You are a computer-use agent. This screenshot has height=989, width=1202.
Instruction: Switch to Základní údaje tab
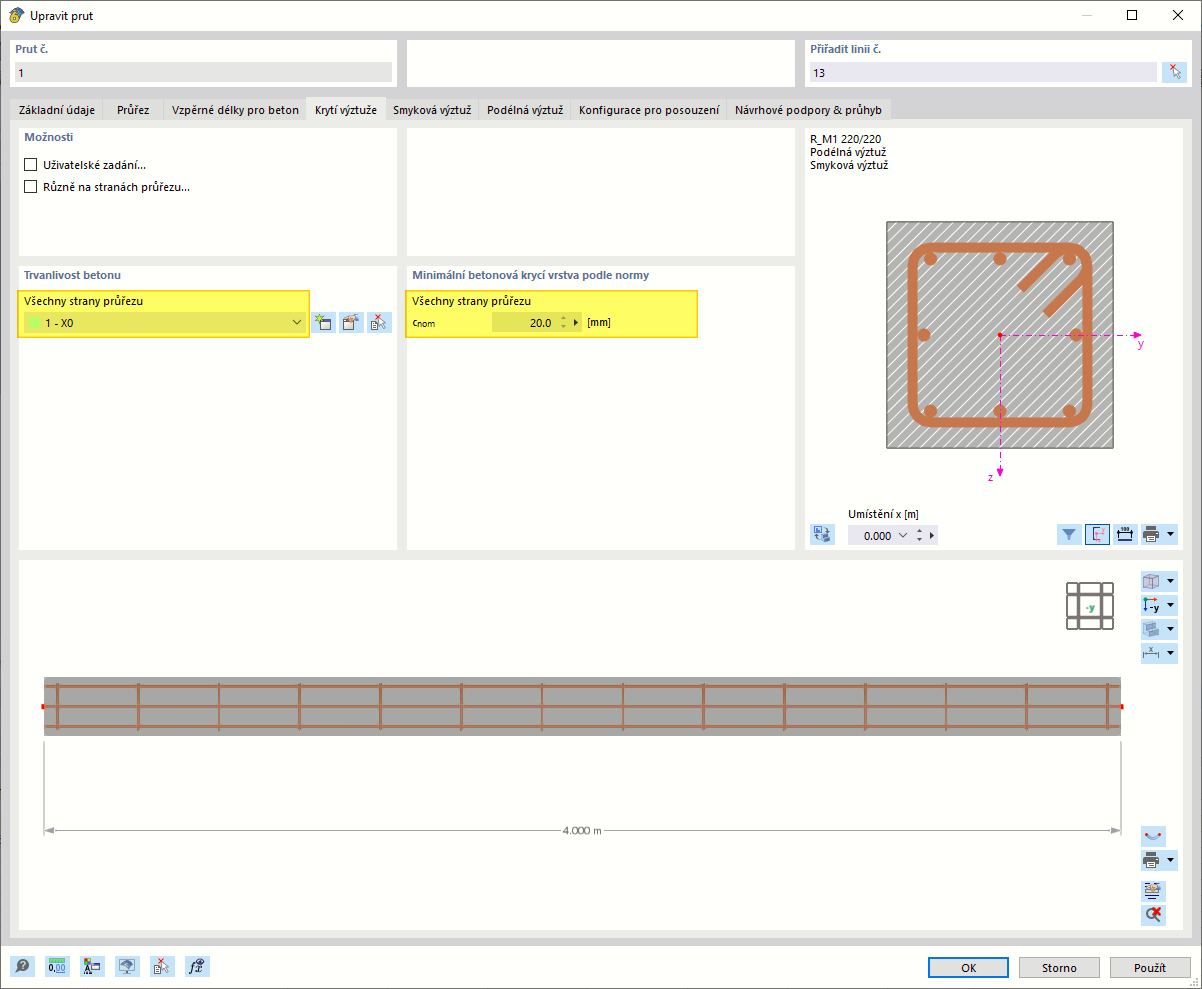[x=57, y=110]
